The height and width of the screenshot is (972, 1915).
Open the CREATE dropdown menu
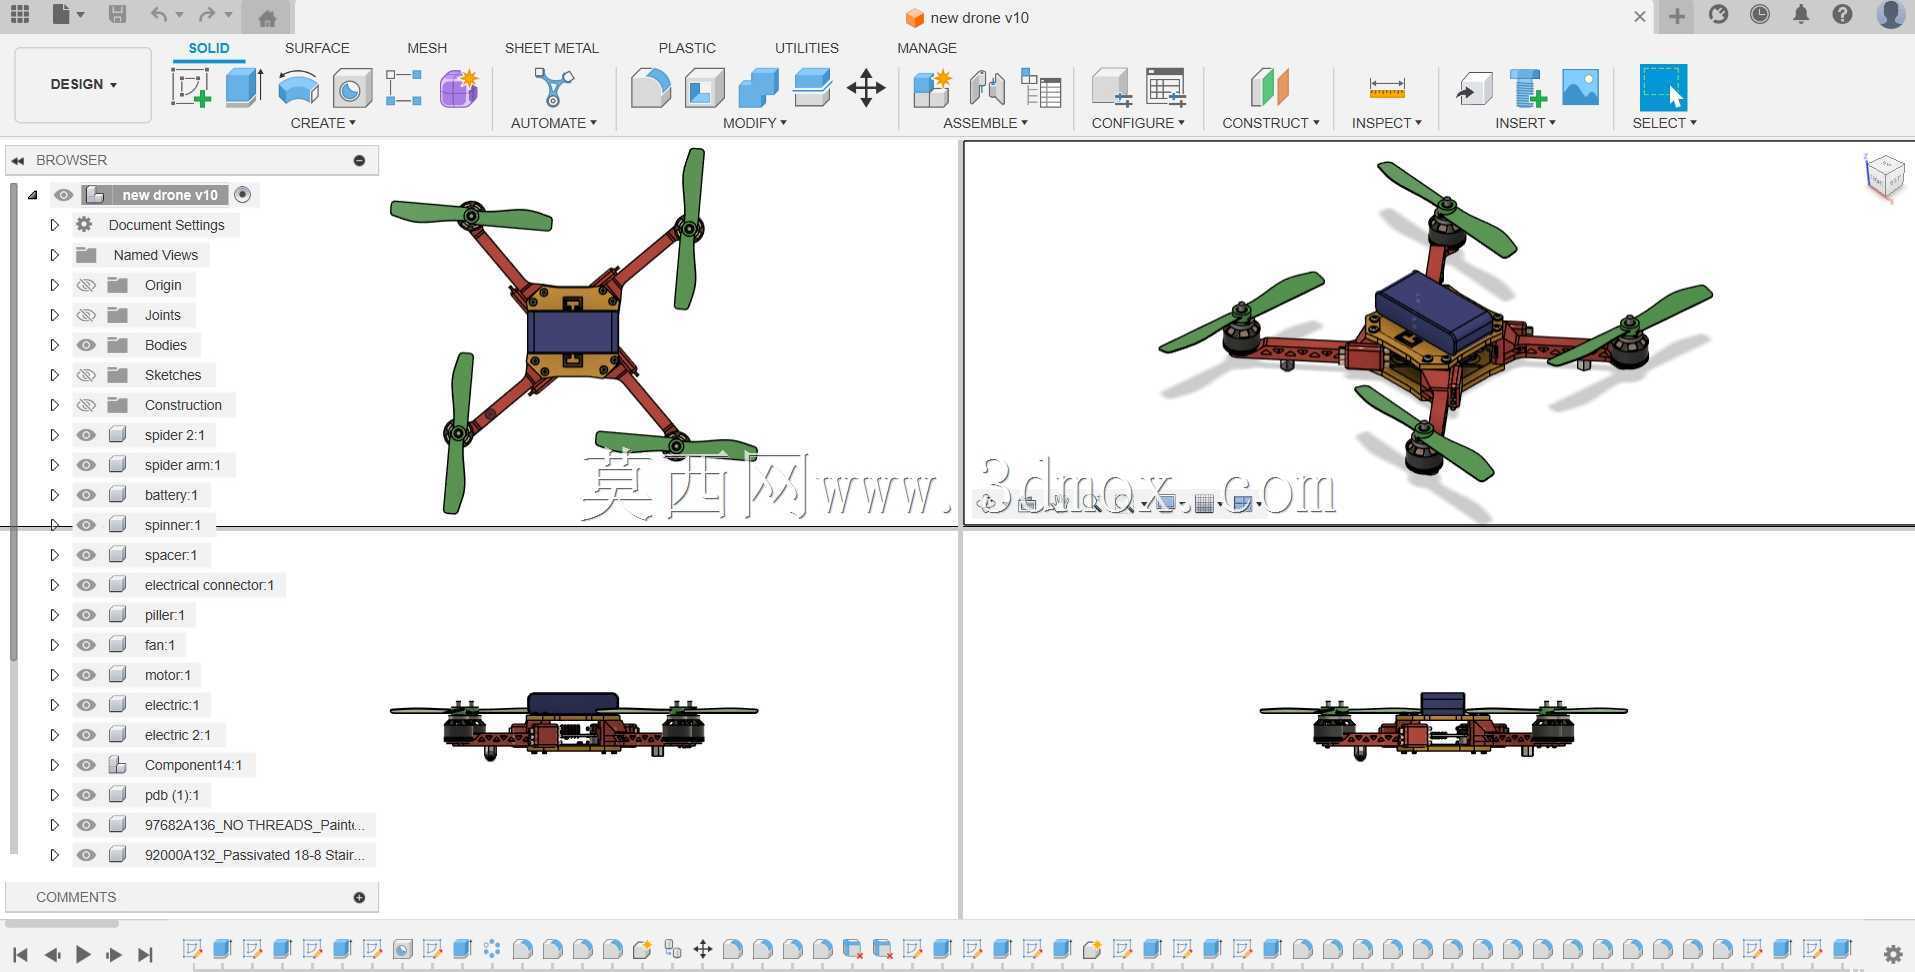pyautogui.click(x=323, y=123)
